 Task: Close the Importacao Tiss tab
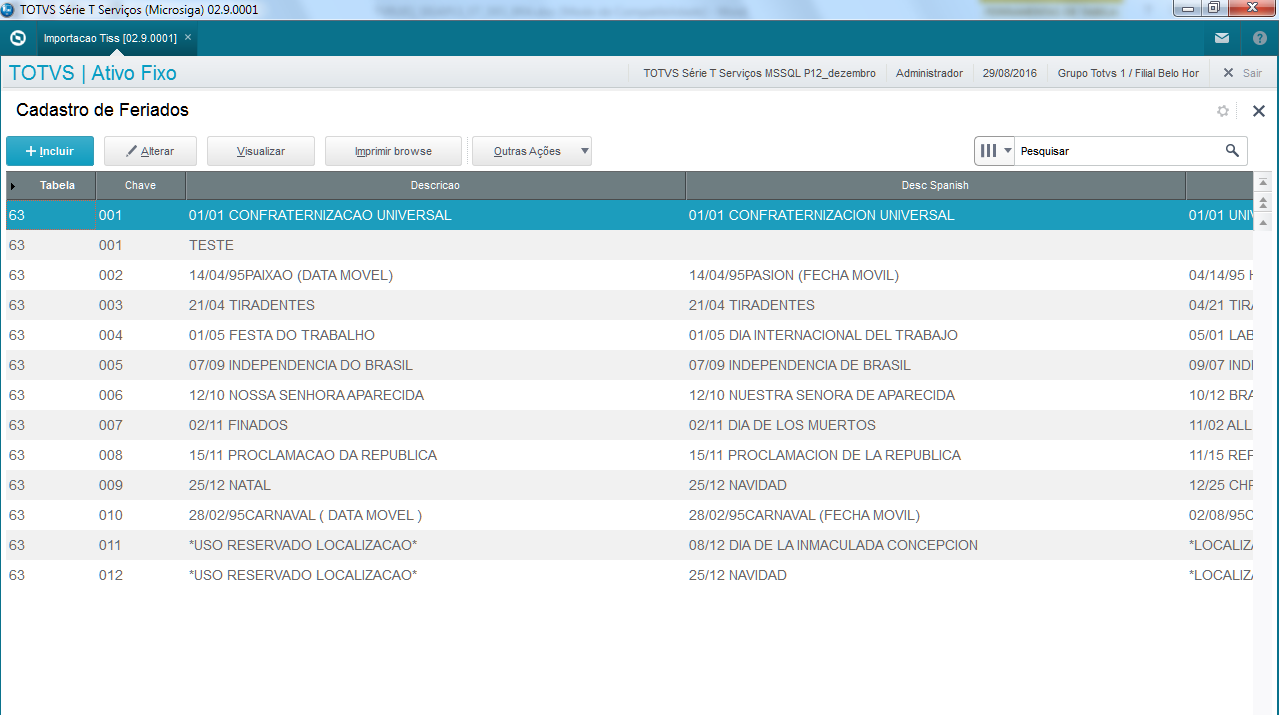188,37
